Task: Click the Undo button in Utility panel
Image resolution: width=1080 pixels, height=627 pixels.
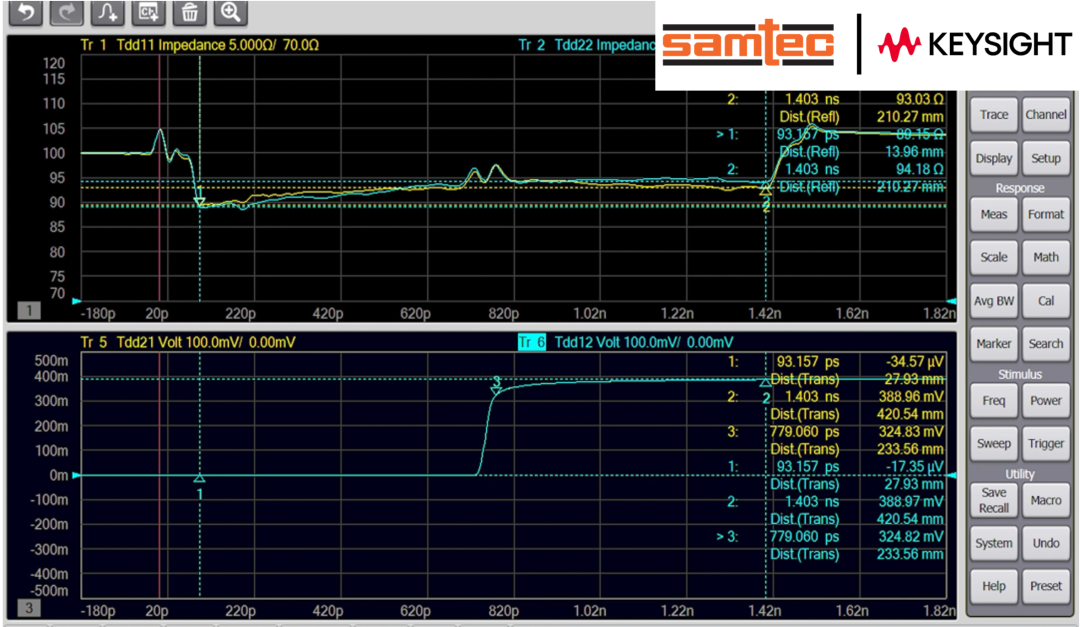Action: click(x=1046, y=543)
